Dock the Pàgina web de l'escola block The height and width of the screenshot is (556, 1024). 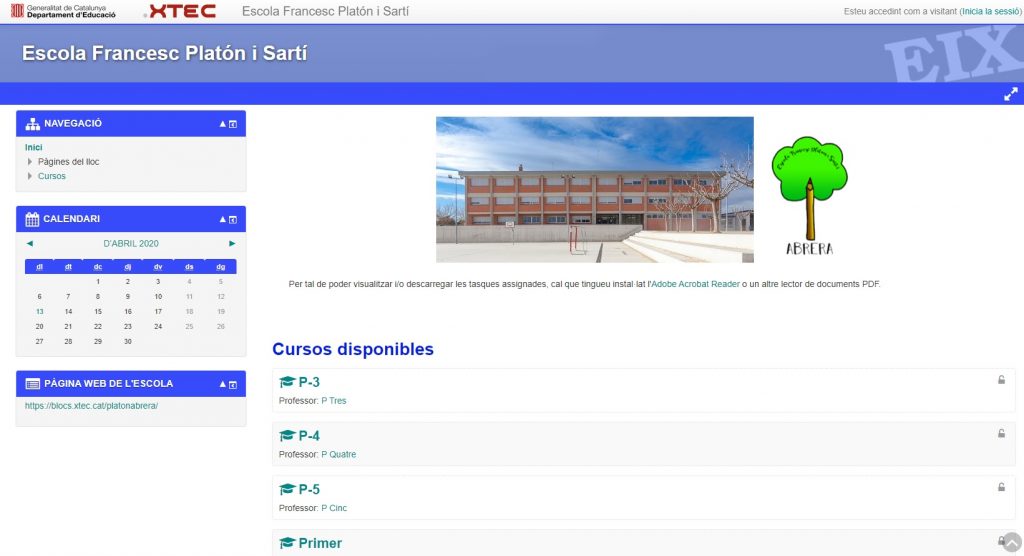point(234,384)
